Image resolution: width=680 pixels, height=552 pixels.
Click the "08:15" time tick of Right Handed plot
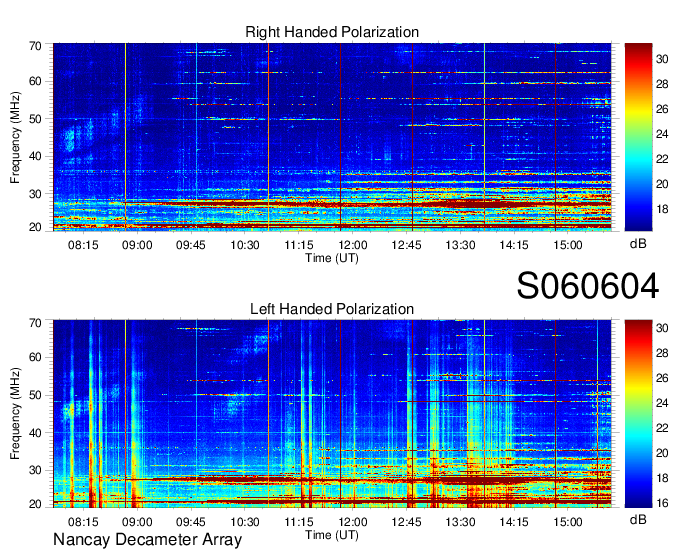pyautogui.click(x=83, y=245)
